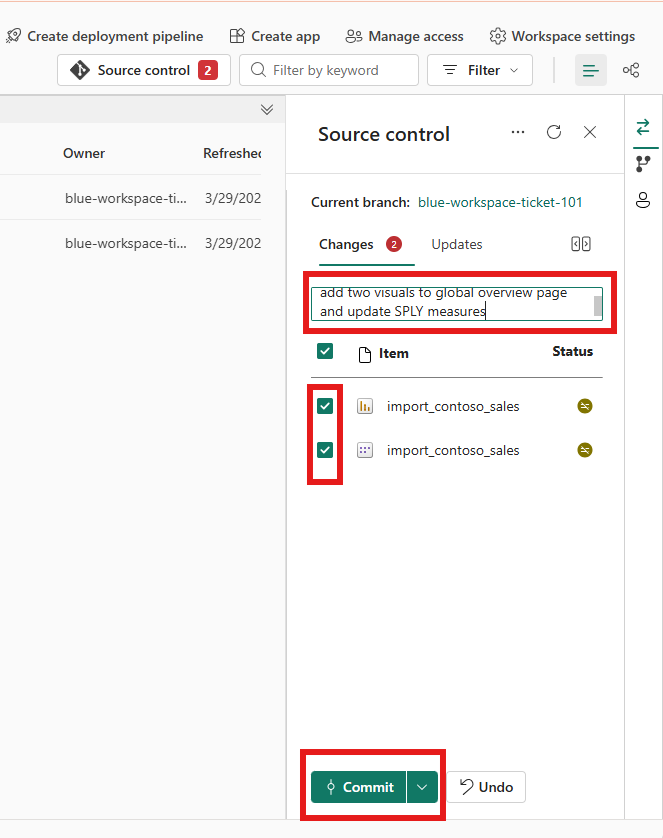The width and height of the screenshot is (663, 838).
Task: Refresh the Source control panel
Action: coord(554,132)
